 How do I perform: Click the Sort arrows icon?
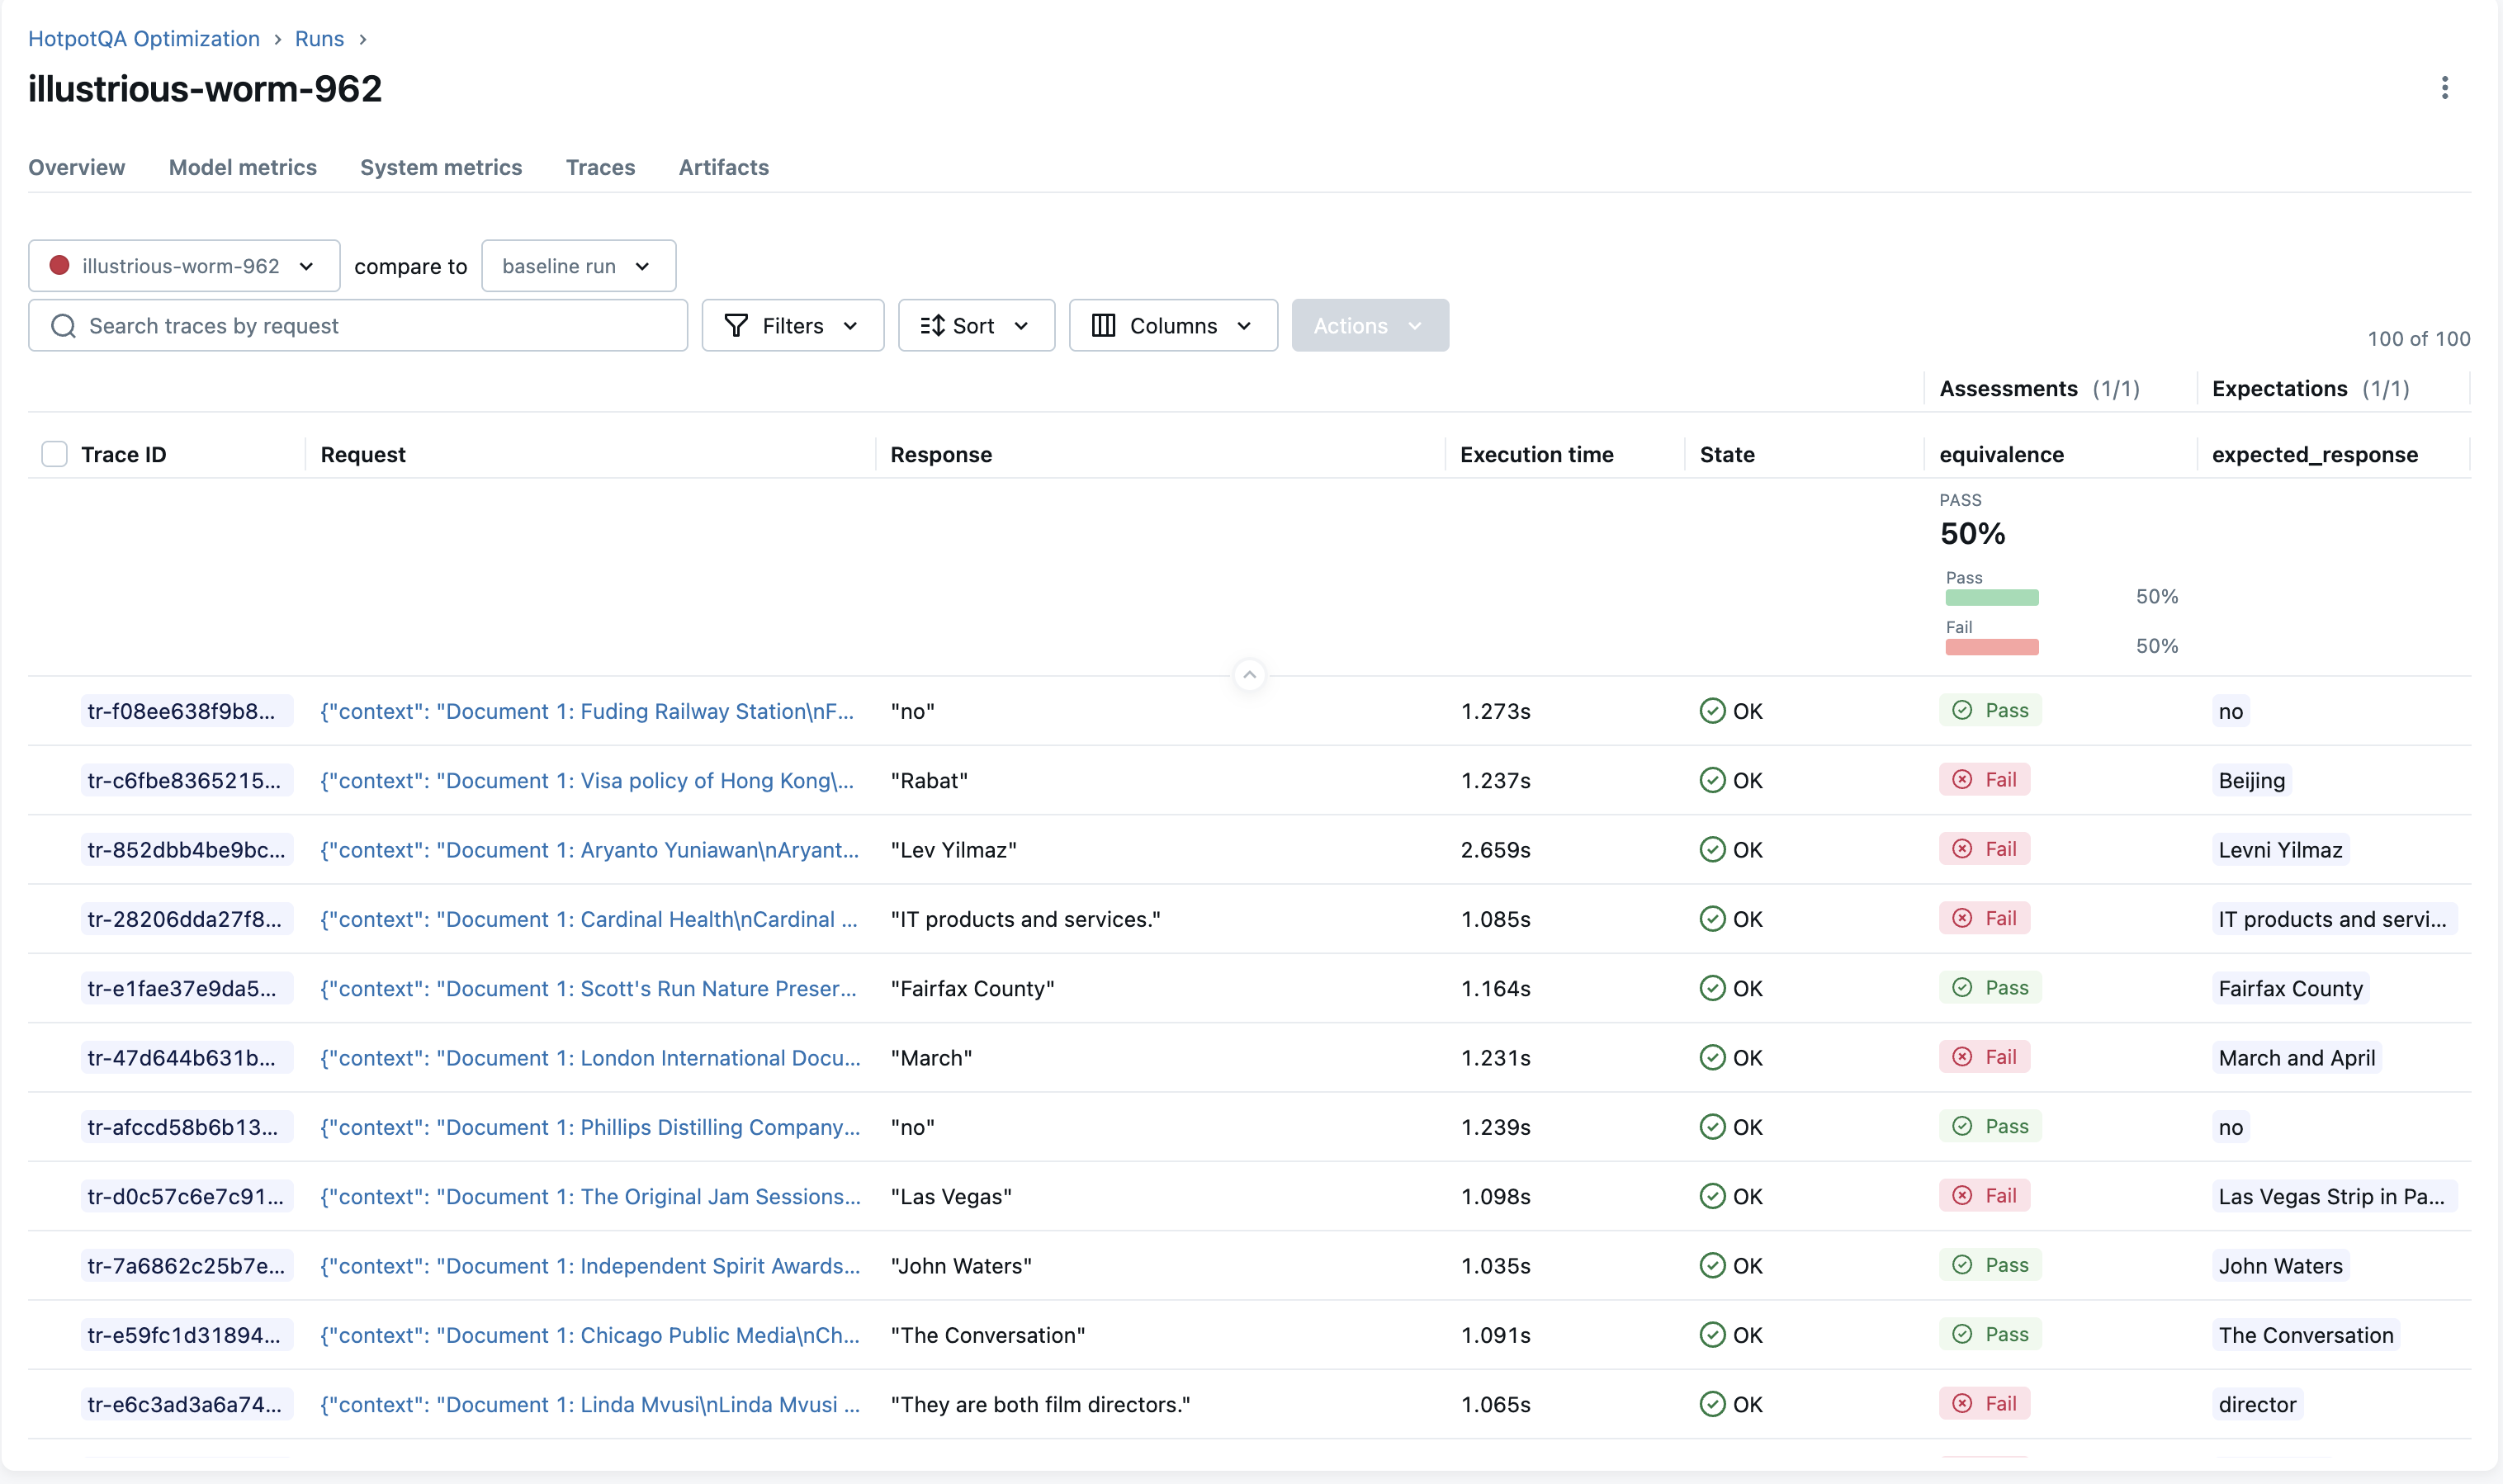pyautogui.click(x=931, y=326)
